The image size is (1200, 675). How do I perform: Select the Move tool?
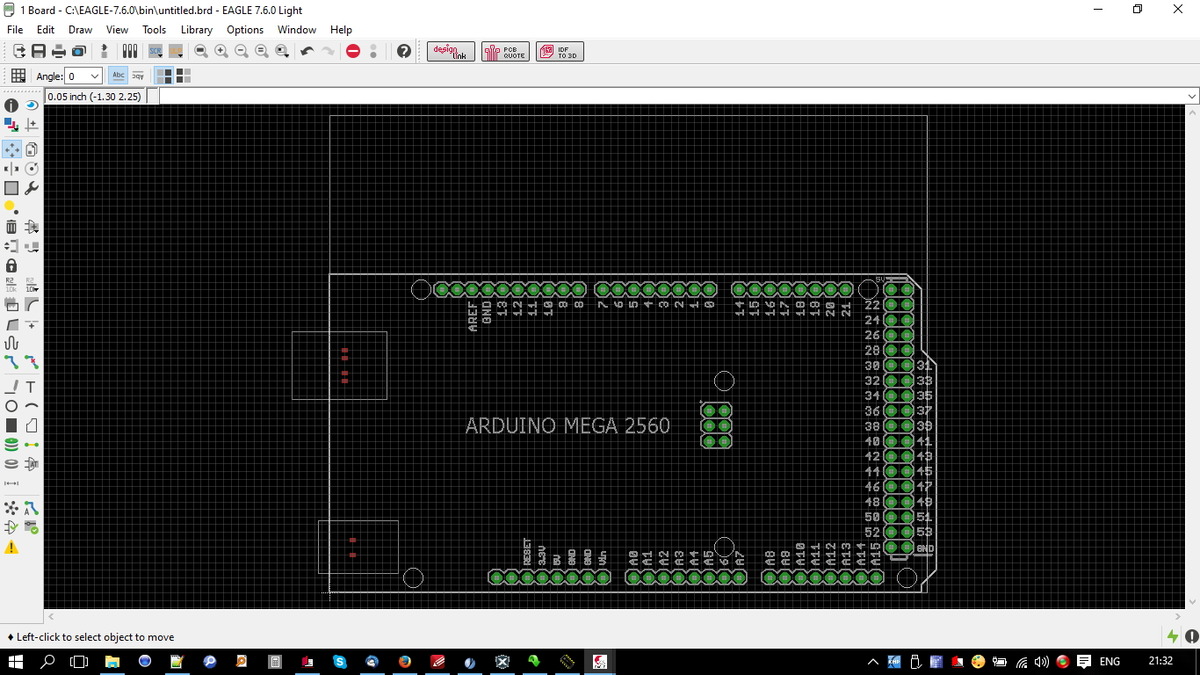point(12,148)
